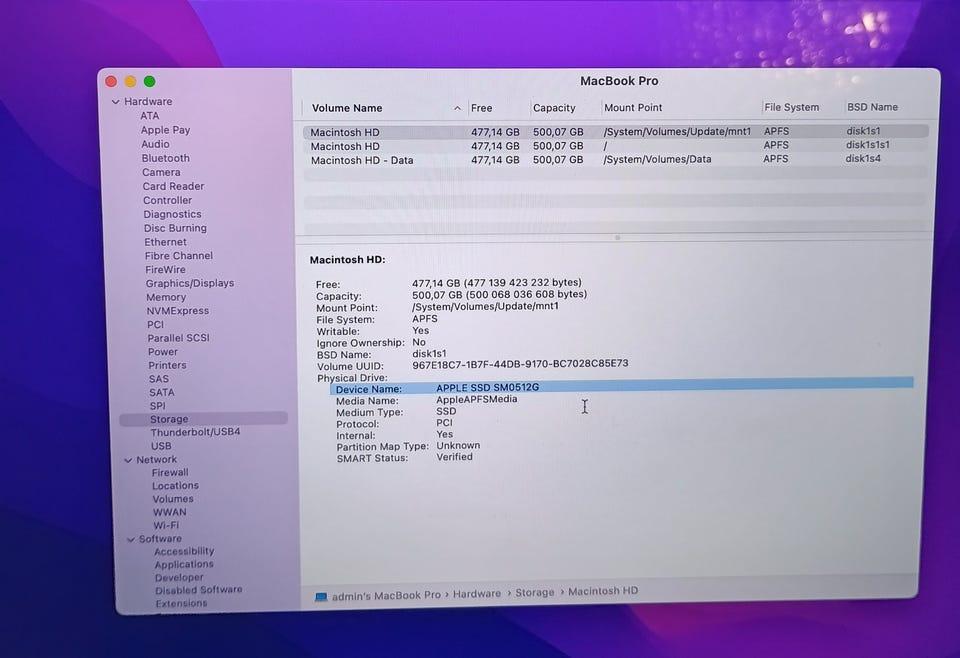Click the yellow minimize window button
960x658 pixels.
[130, 81]
